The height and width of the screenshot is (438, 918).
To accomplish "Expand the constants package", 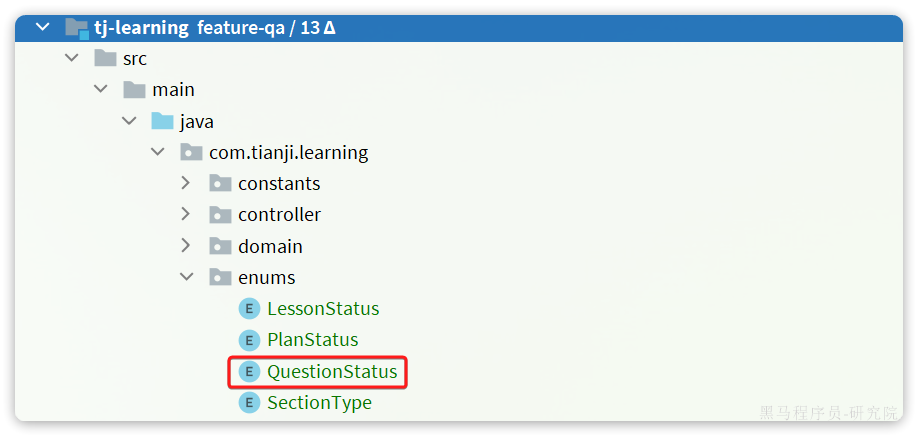I will click(x=186, y=183).
